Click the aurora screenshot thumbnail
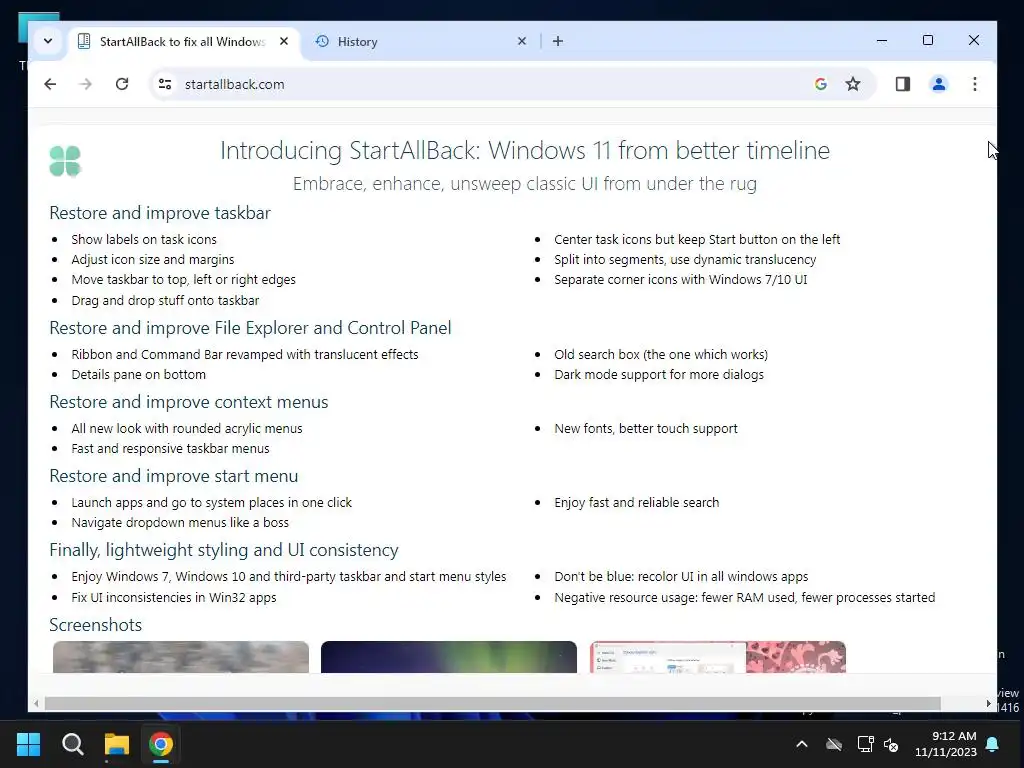Screen dimensions: 1024x768 [449, 657]
